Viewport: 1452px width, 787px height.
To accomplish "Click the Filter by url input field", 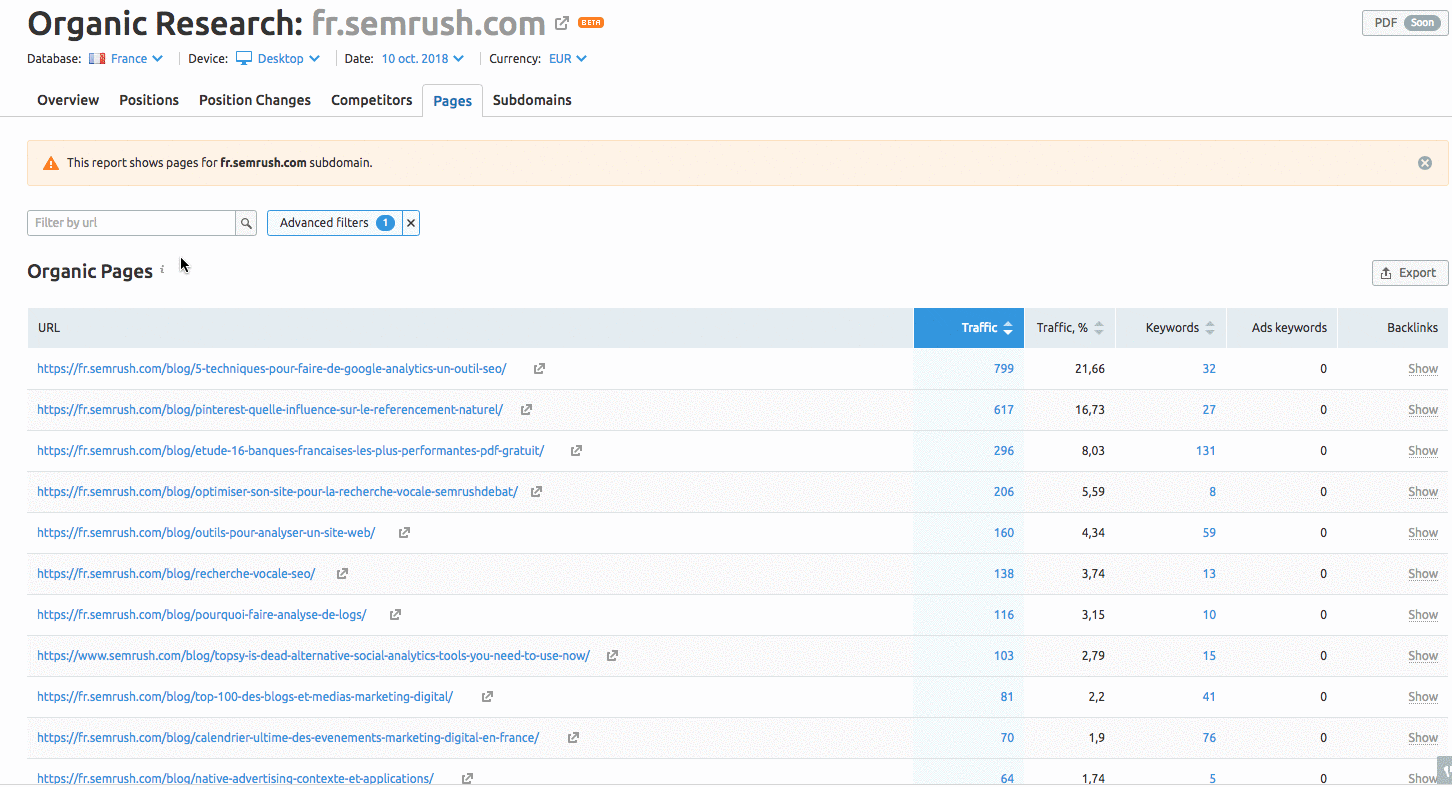I will [131, 223].
